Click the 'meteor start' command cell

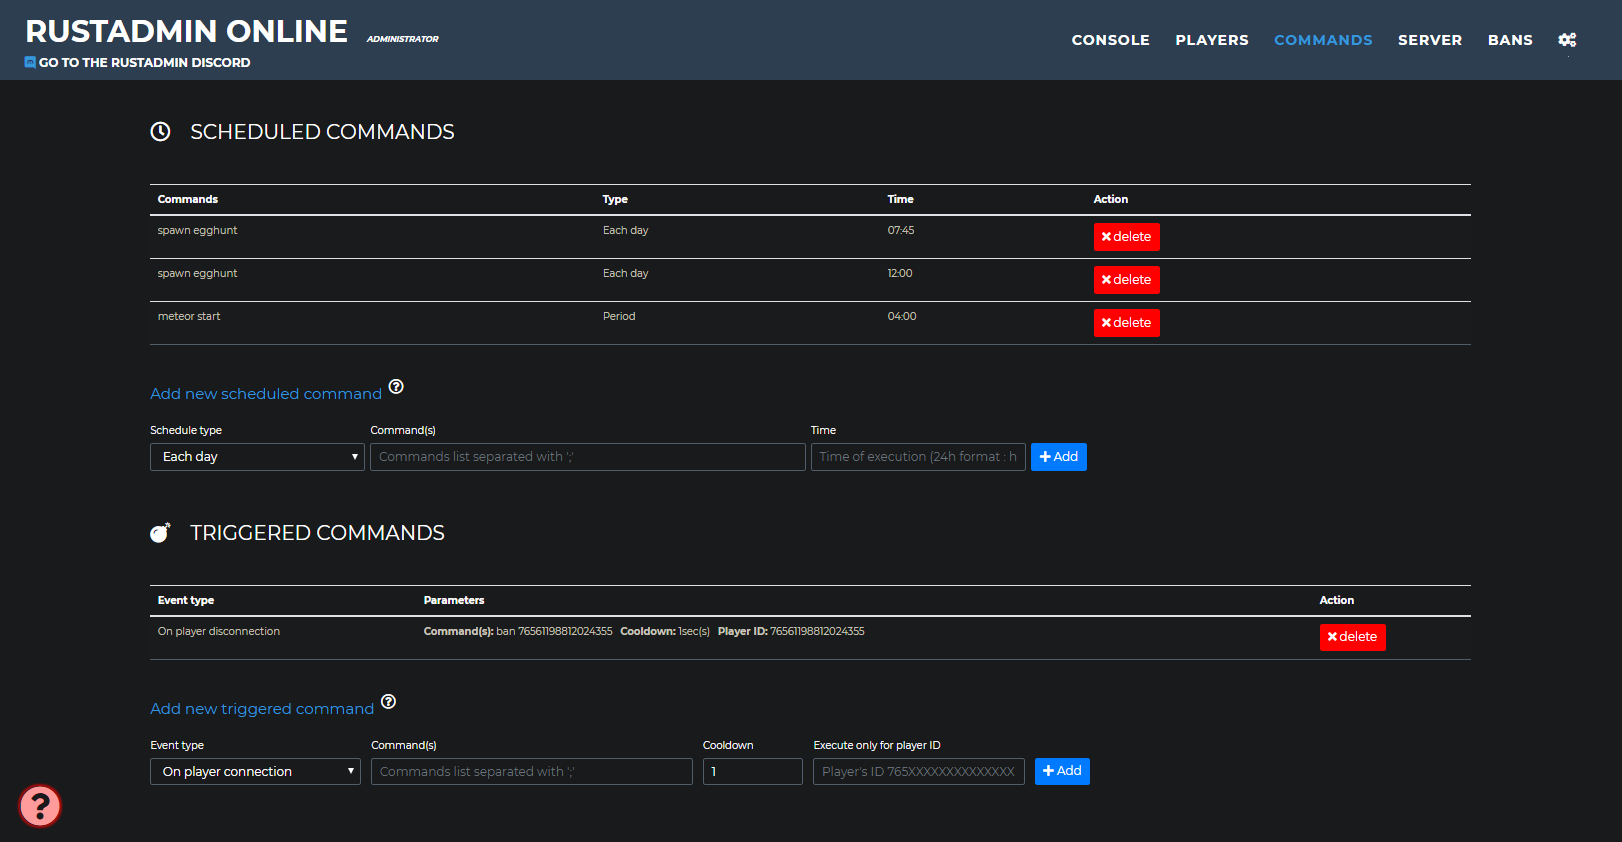tap(189, 316)
